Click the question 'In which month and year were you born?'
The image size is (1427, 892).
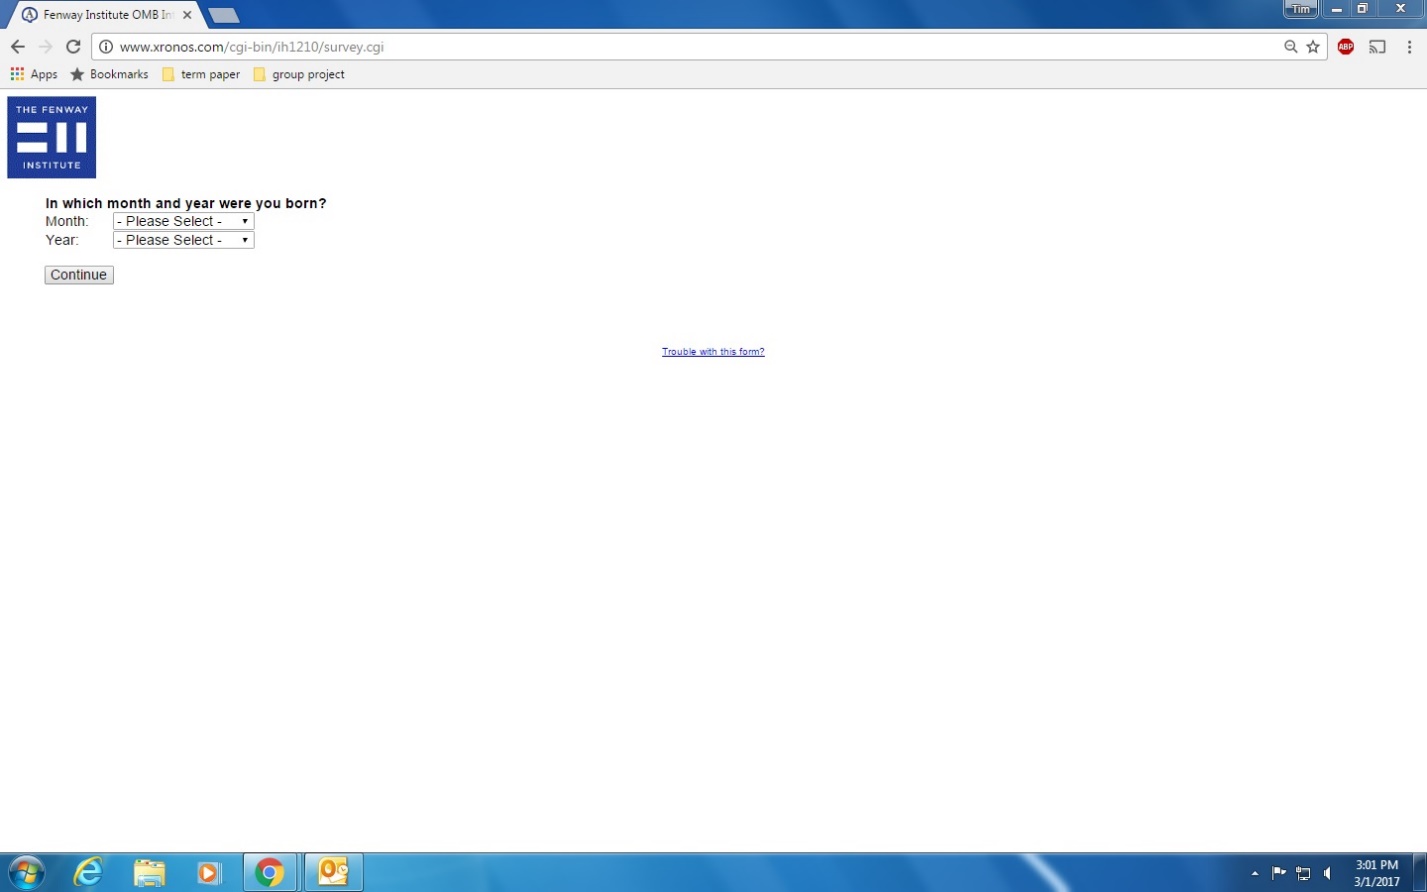(x=186, y=203)
